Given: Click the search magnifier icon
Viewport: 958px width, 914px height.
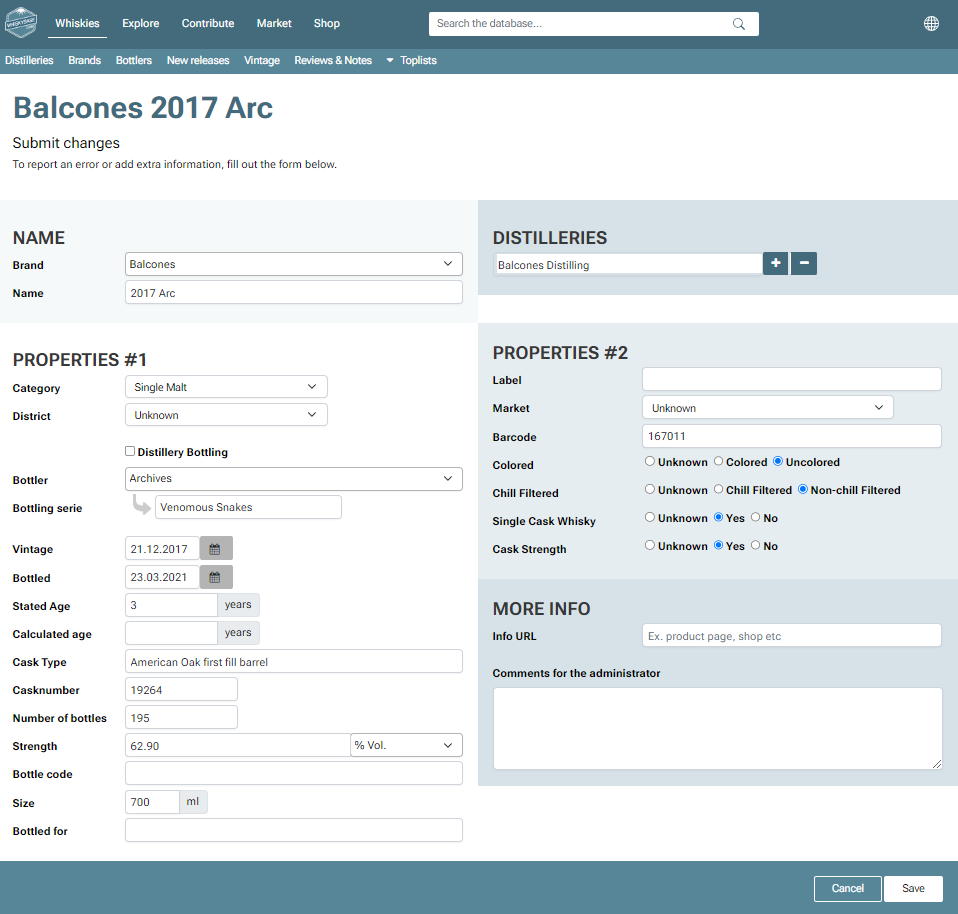Looking at the screenshot, I should [739, 24].
